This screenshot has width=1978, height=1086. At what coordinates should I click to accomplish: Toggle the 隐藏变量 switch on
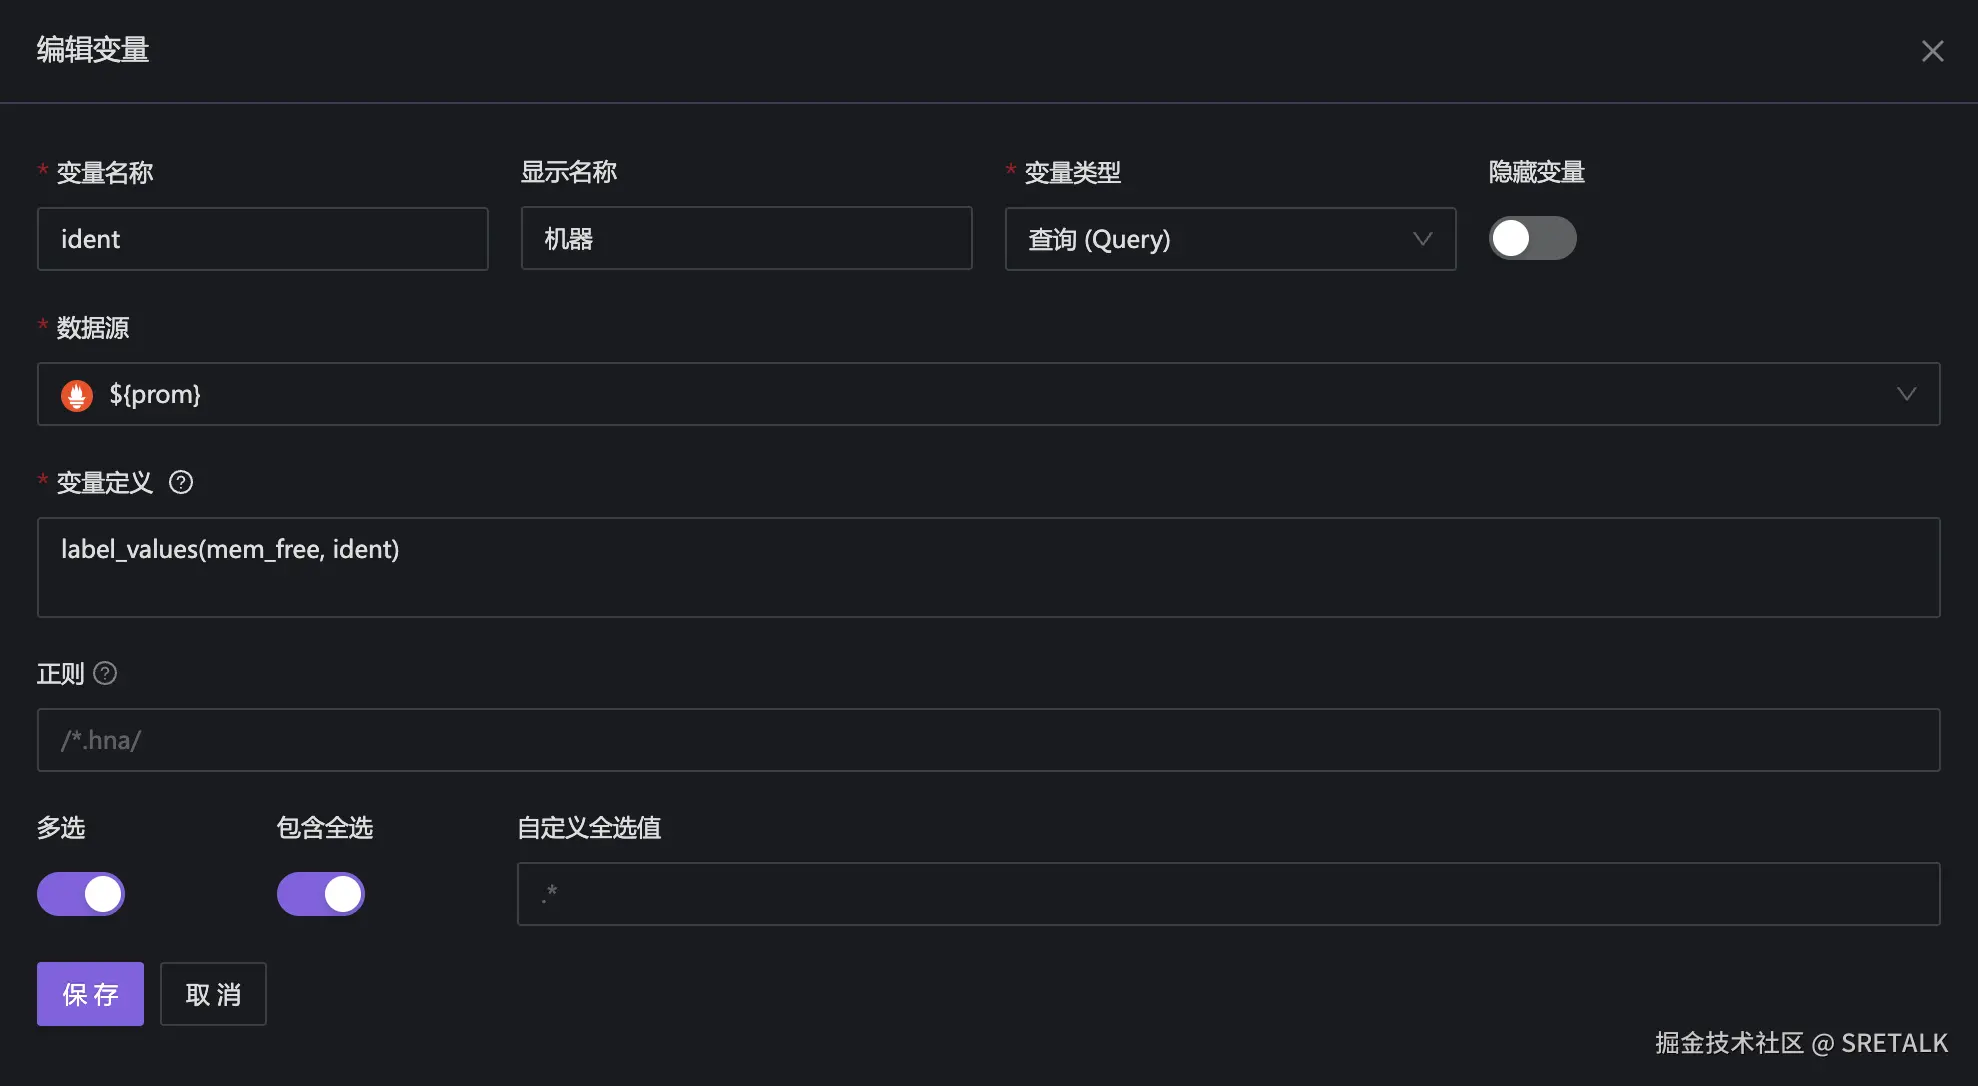[1532, 239]
